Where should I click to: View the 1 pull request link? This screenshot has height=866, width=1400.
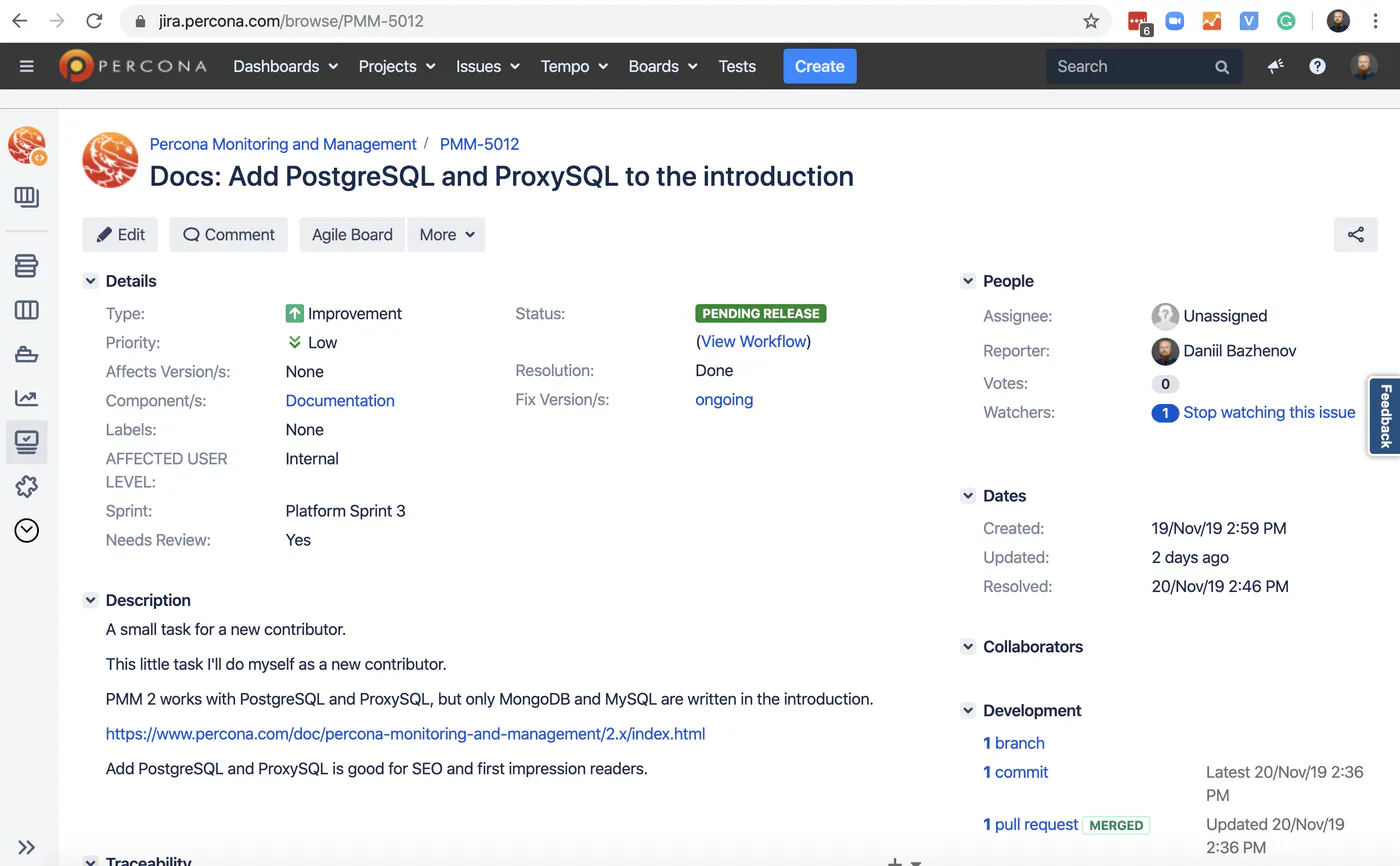pos(1031,825)
